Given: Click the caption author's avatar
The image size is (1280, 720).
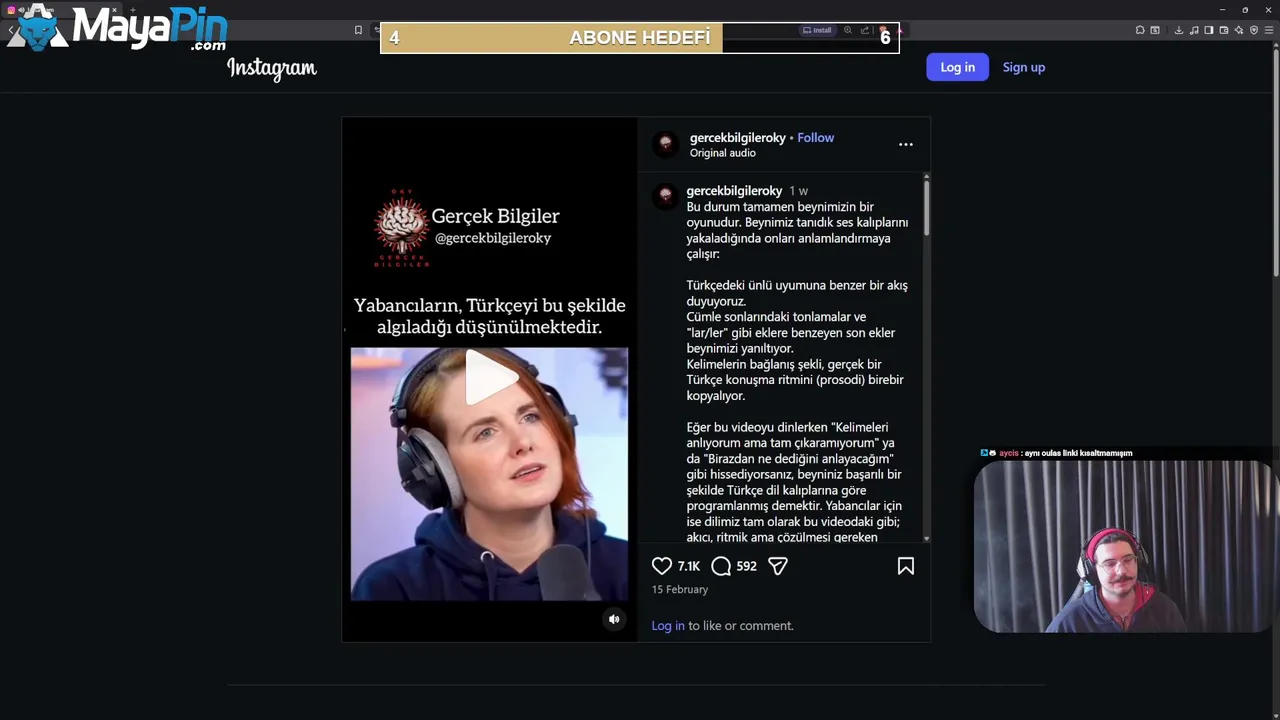Looking at the screenshot, I should (x=665, y=196).
